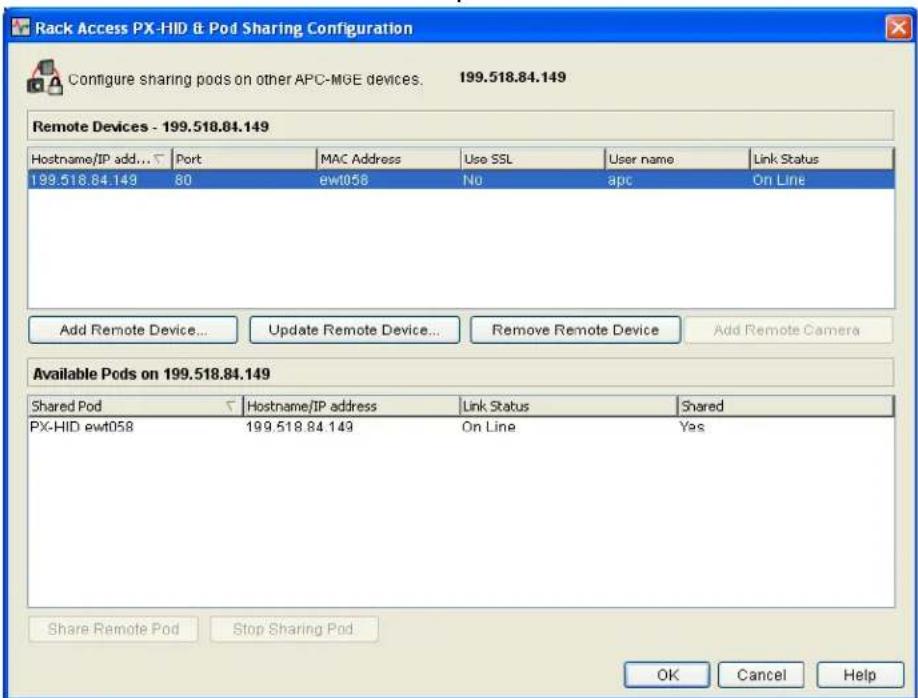Image resolution: width=918 pixels, height=698 pixels.
Task: Sort by Use SSL column header
Action: tap(532, 159)
